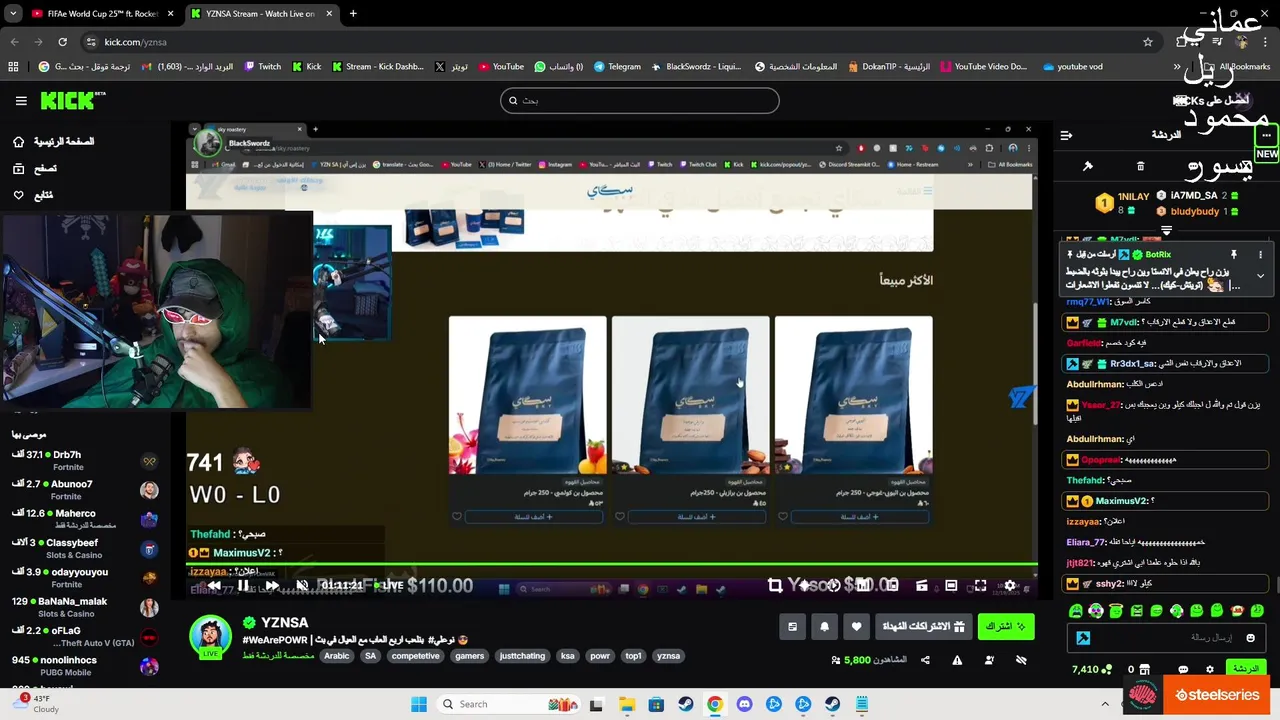Click the Gift Subscriptions button

click(923, 627)
